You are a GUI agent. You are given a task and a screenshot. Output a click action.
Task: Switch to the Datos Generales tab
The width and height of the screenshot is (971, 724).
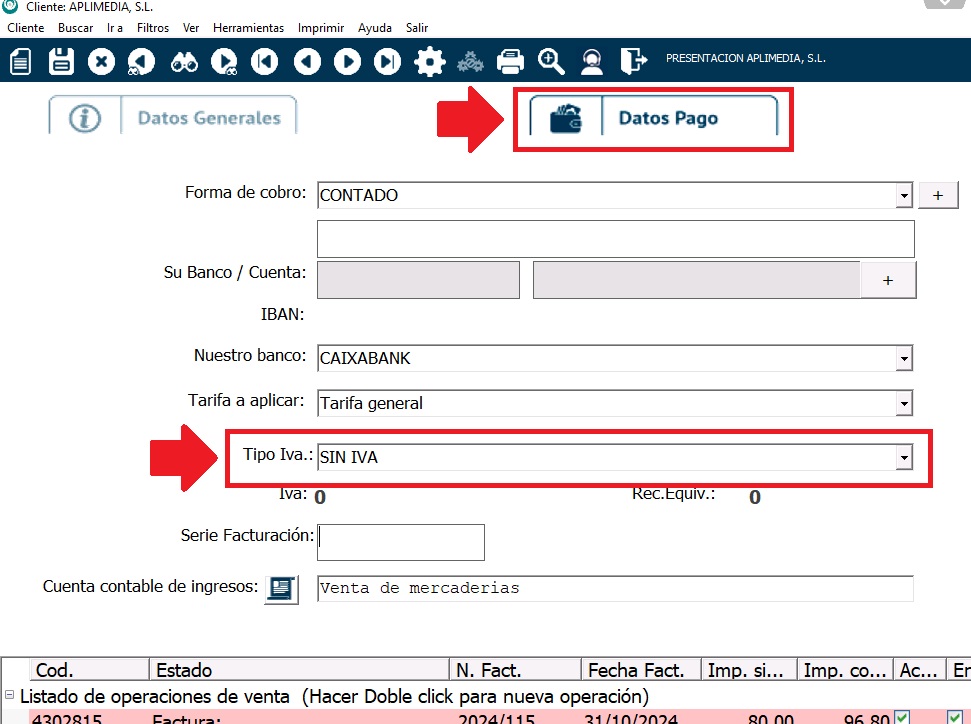coord(173,117)
